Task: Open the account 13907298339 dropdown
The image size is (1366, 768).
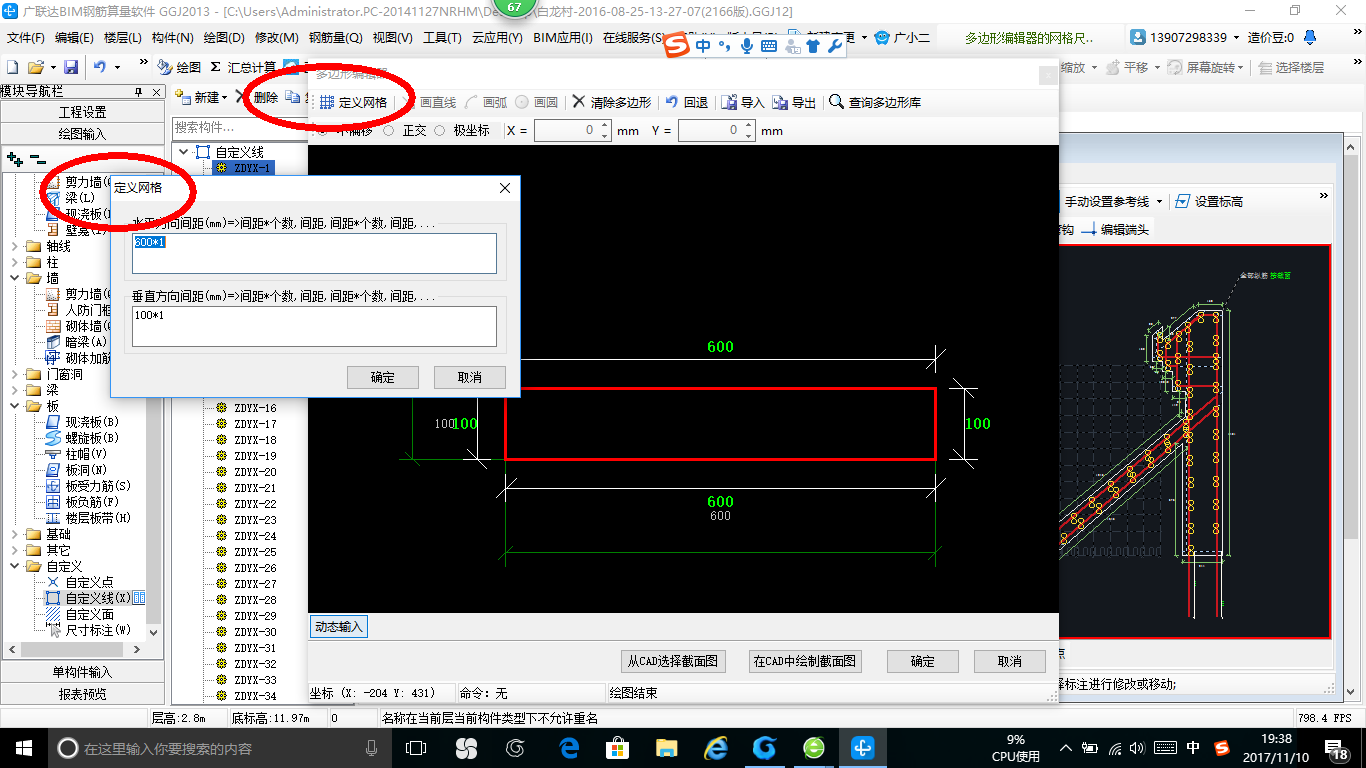Action: tap(1236, 38)
